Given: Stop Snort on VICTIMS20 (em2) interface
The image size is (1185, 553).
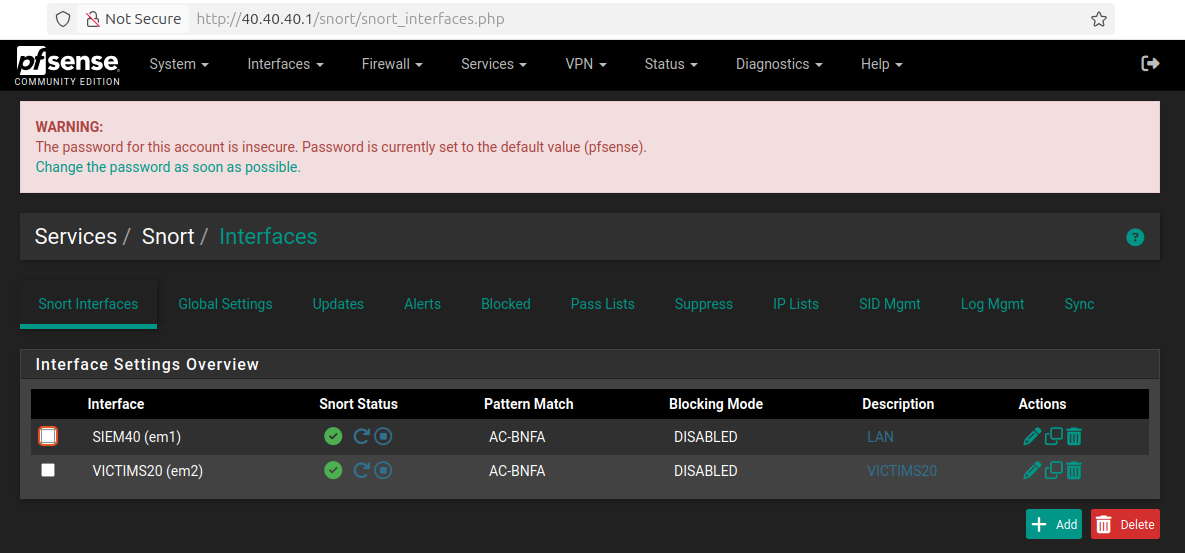Looking at the screenshot, I should [383, 470].
